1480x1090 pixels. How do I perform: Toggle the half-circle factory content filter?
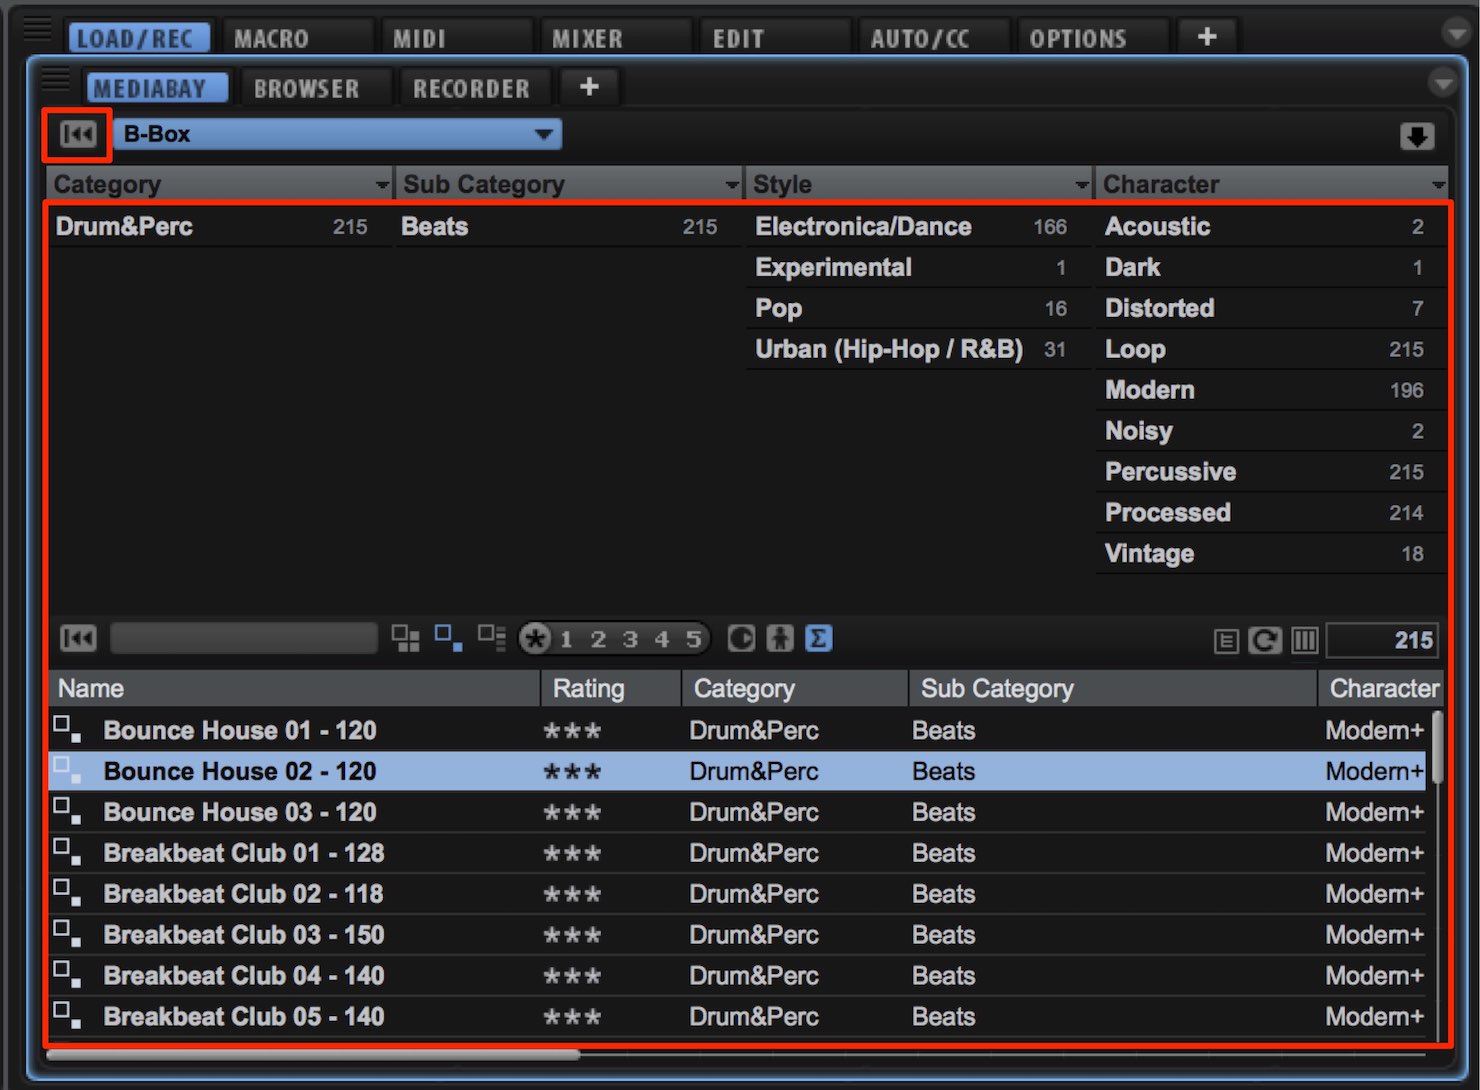(741, 638)
